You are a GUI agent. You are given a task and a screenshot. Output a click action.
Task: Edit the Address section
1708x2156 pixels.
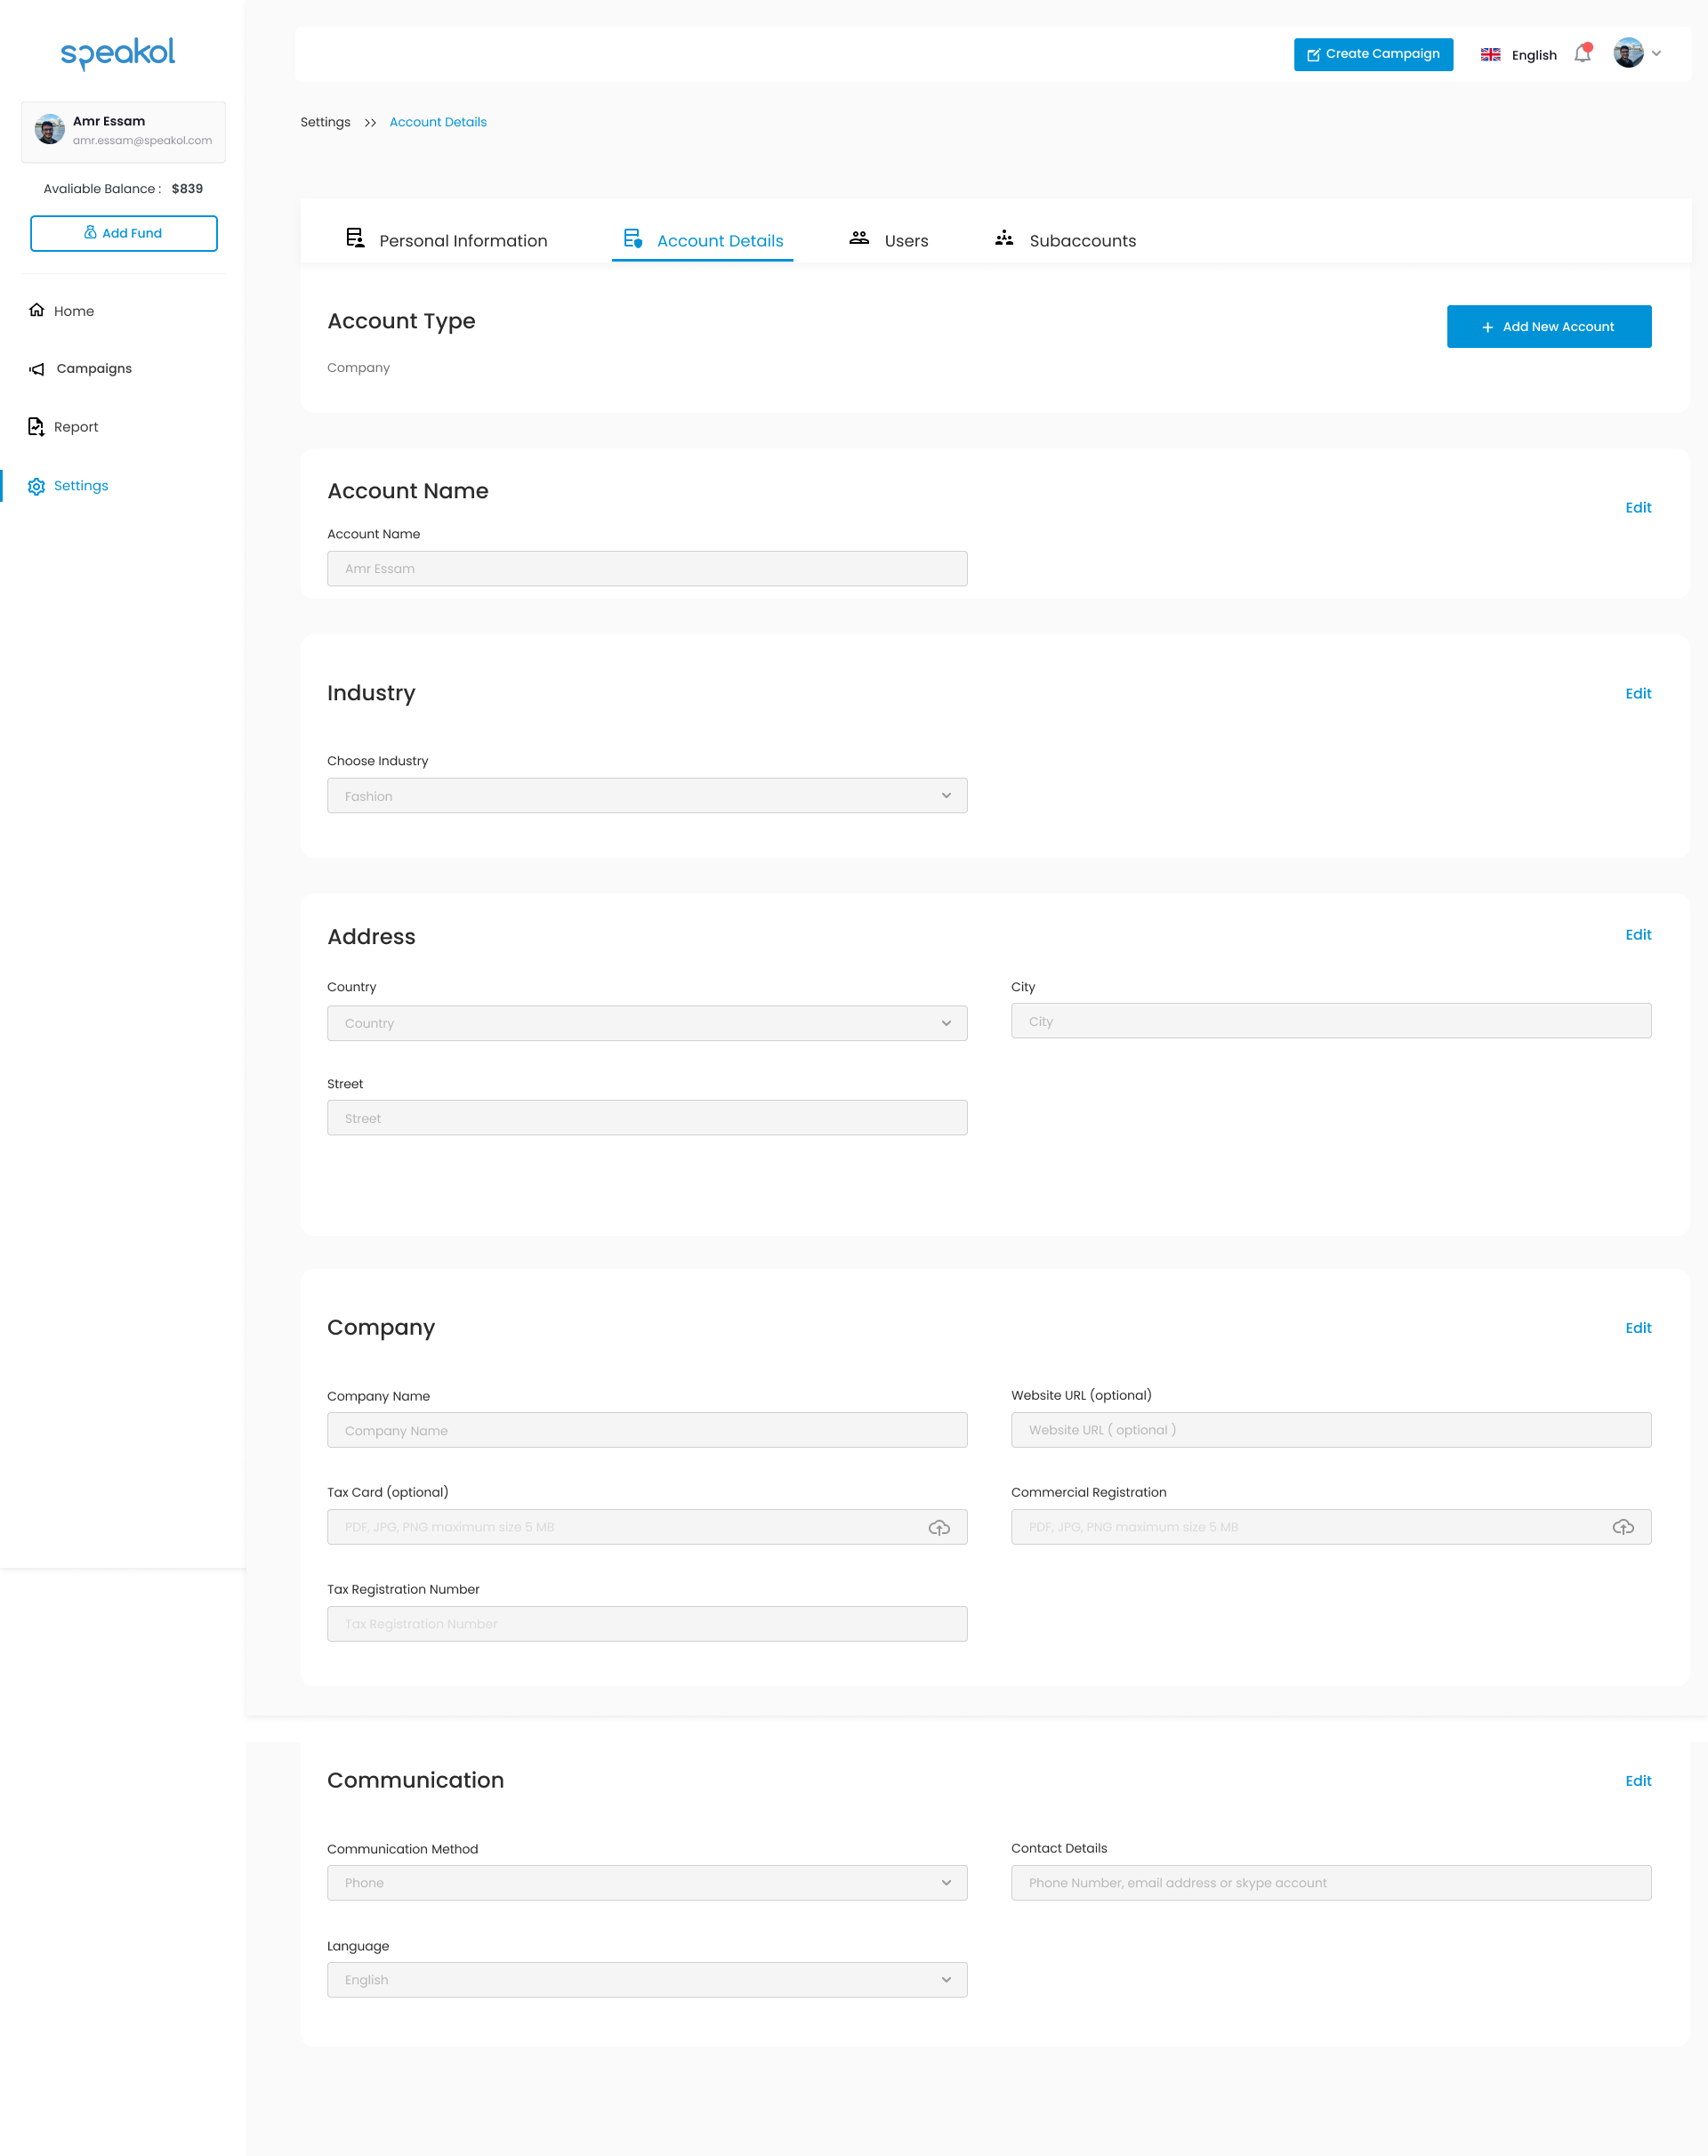[1638, 935]
